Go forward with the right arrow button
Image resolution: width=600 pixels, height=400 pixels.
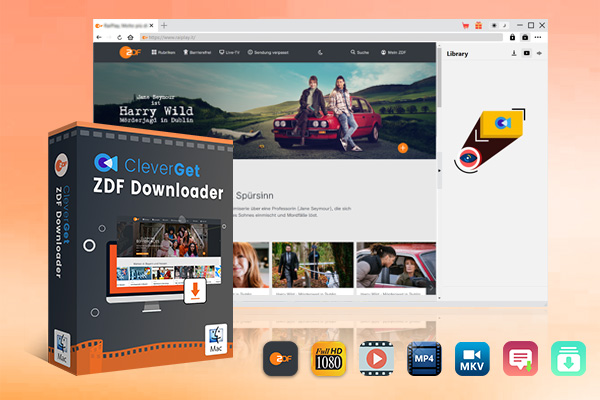click(x=109, y=37)
